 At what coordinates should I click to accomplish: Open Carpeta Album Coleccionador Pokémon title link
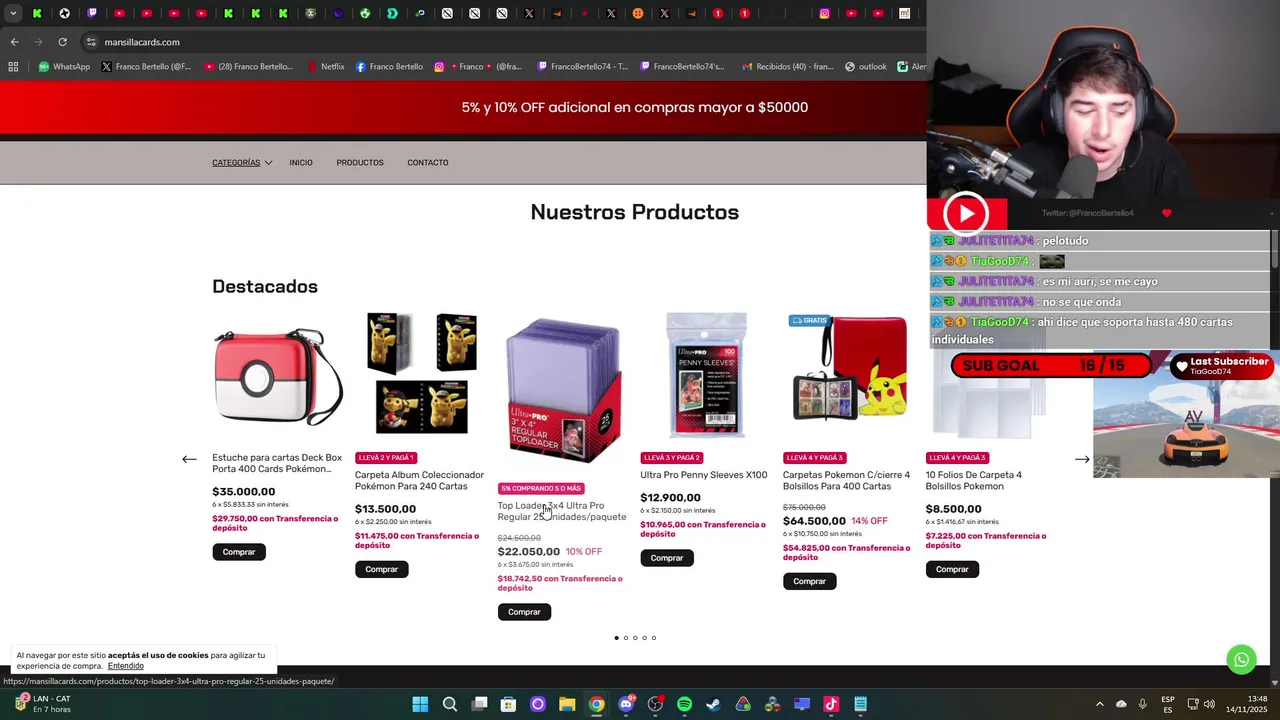419,481
